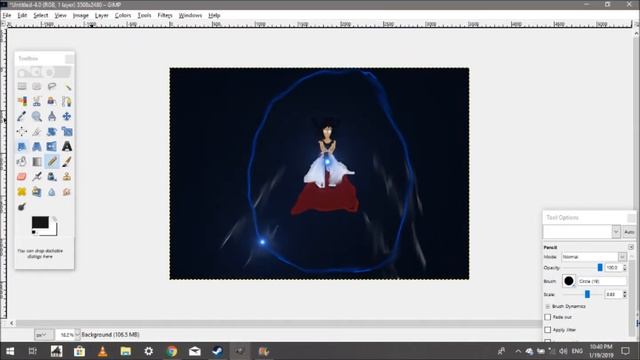Image resolution: width=640 pixels, height=360 pixels.
Task: Select the Eraser tool
Action: pyautogui.click(x=22, y=176)
